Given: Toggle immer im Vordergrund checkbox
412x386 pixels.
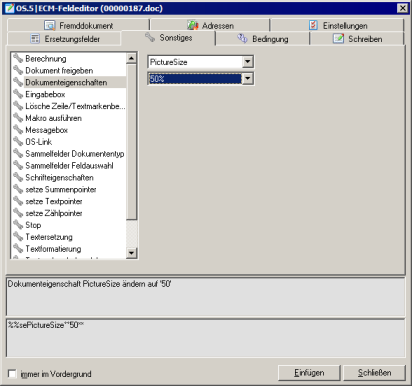Looking at the screenshot, I should click(x=12, y=374).
